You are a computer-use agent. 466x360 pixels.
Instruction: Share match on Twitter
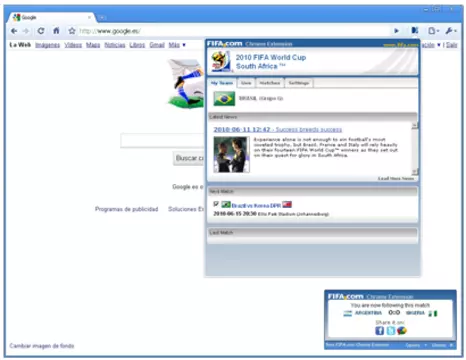pos(391,330)
